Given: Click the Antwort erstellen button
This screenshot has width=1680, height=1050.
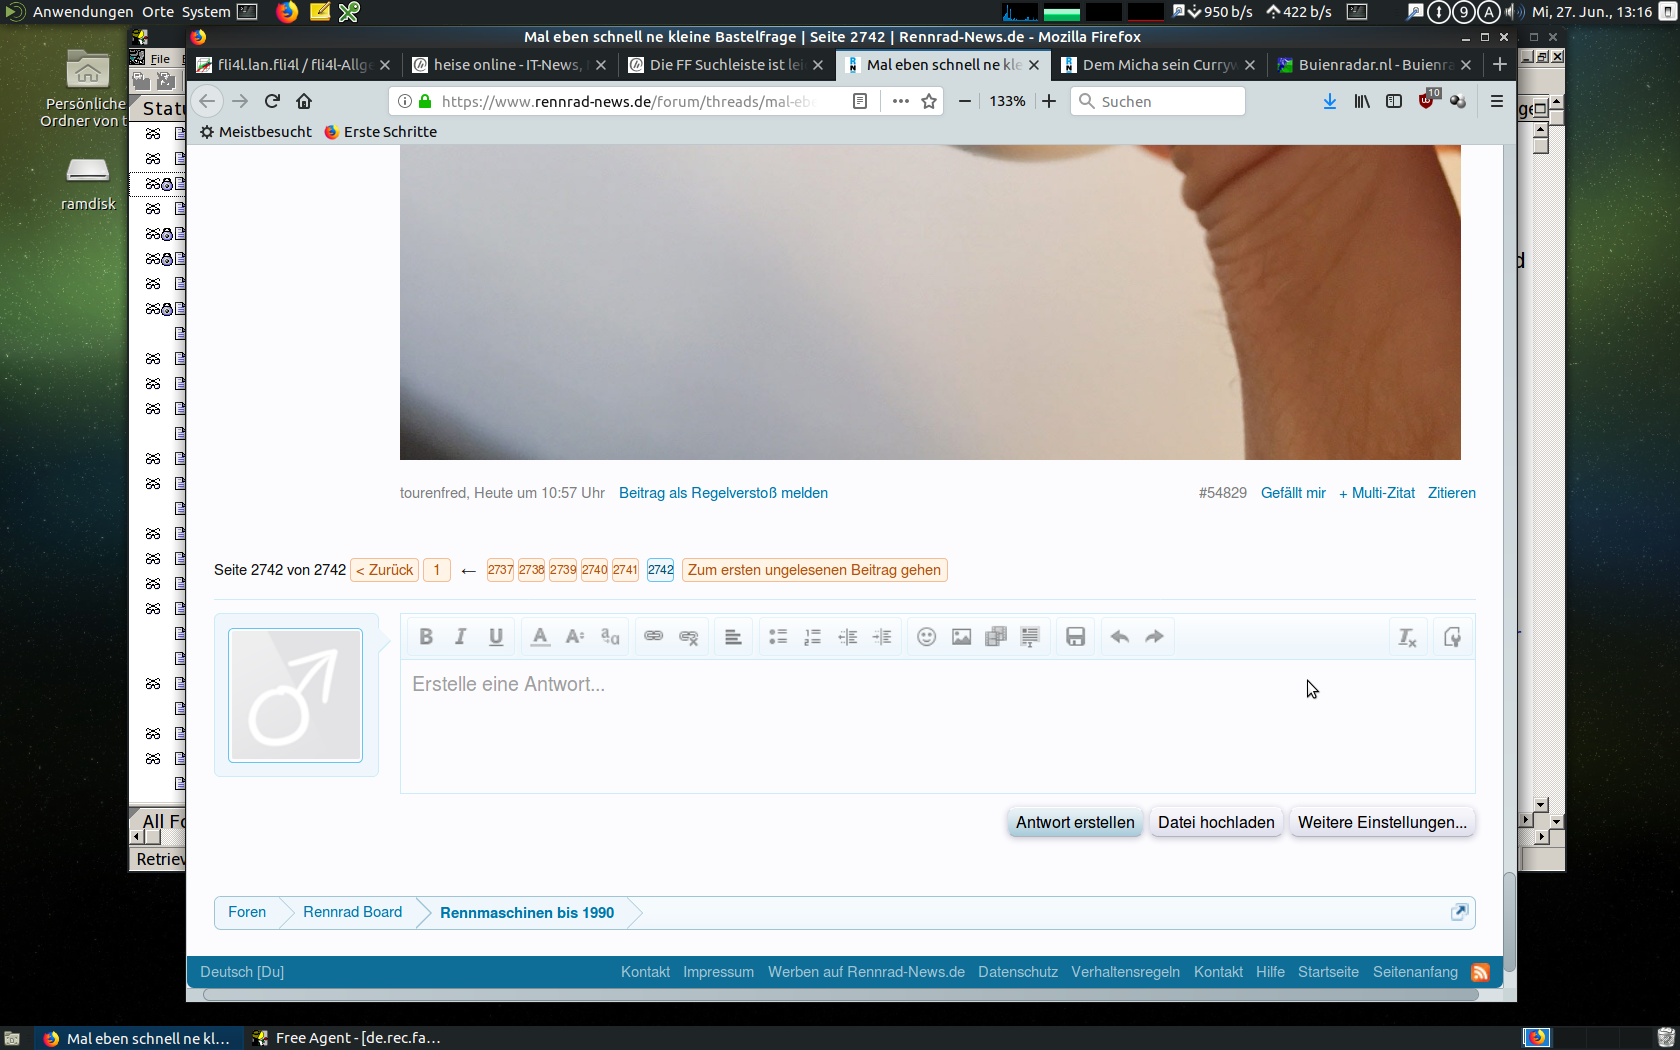Looking at the screenshot, I should coord(1075,822).
